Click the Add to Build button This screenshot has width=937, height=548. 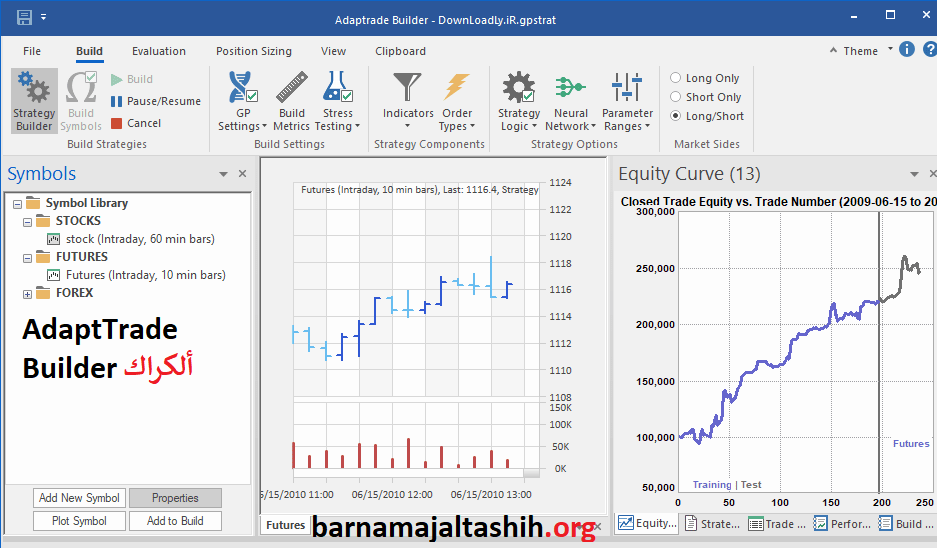click(x=175, y=521)
